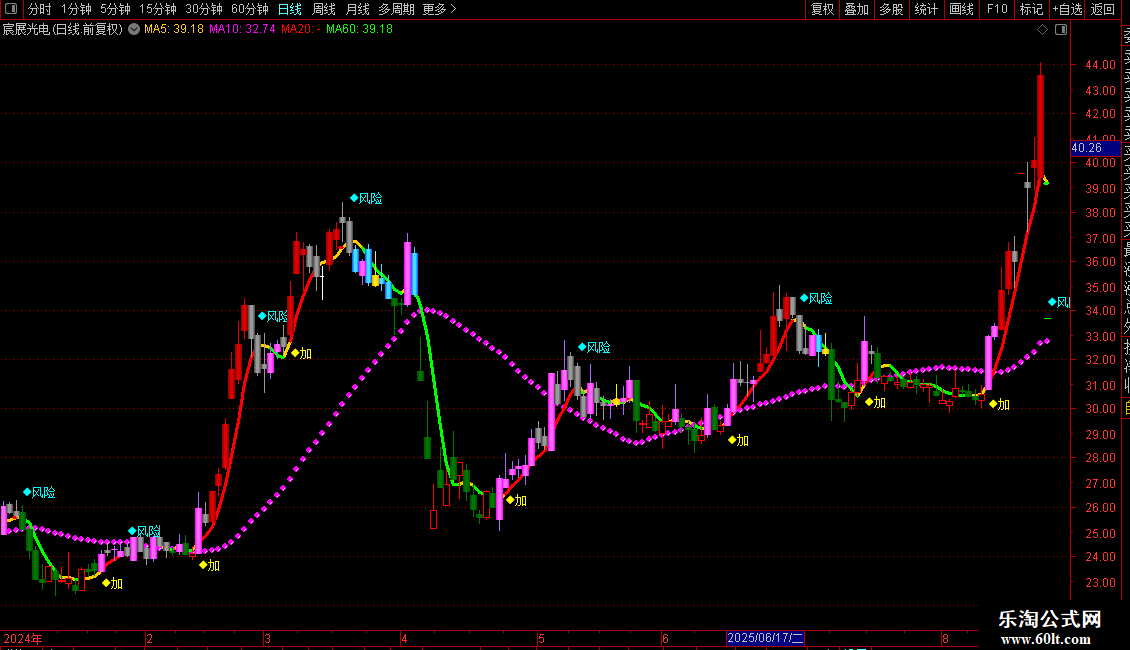
Task: Expand the 更多 periods menu
Action: (x=439, y=9)
